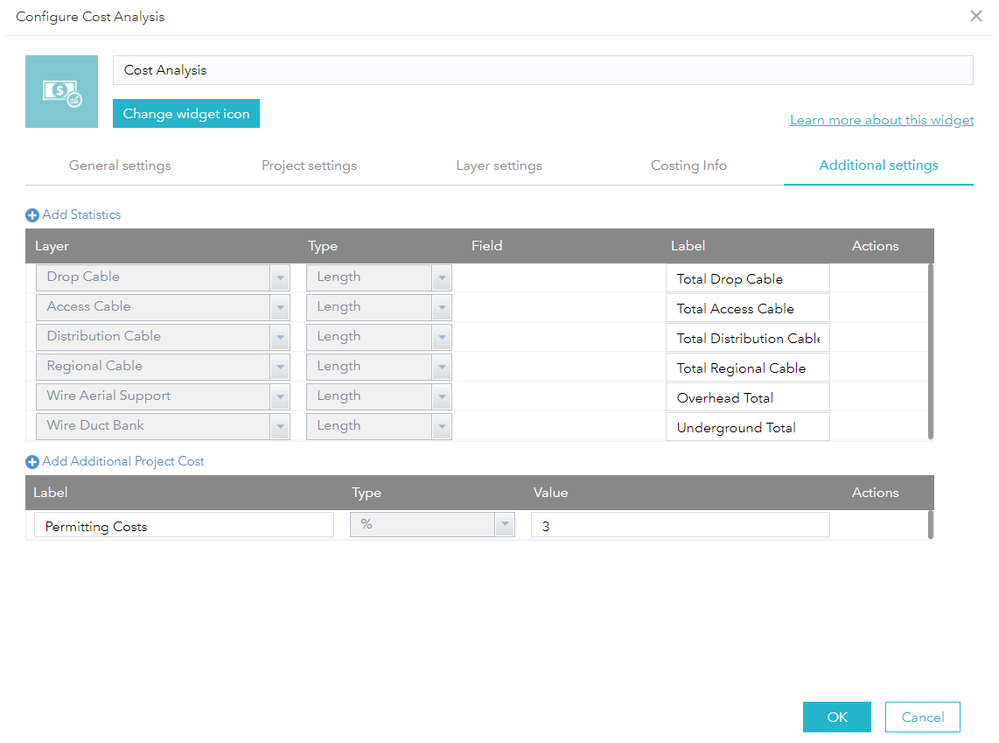Click the Layer column header in the statistics table

52,246
